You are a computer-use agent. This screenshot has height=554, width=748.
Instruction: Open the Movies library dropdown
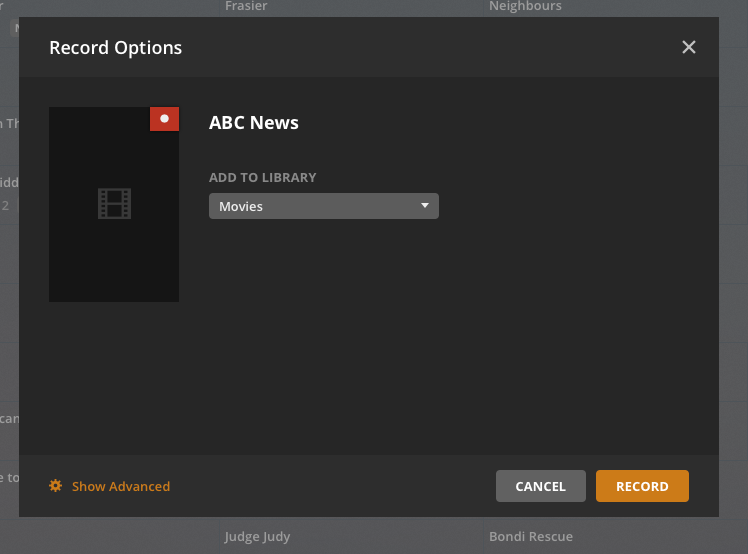click(x=324, y=206)
